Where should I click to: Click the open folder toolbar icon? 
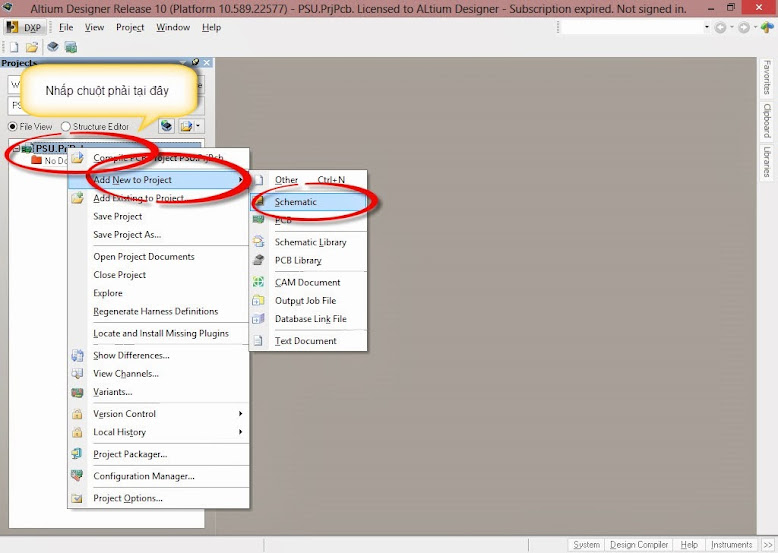[32, 47]
